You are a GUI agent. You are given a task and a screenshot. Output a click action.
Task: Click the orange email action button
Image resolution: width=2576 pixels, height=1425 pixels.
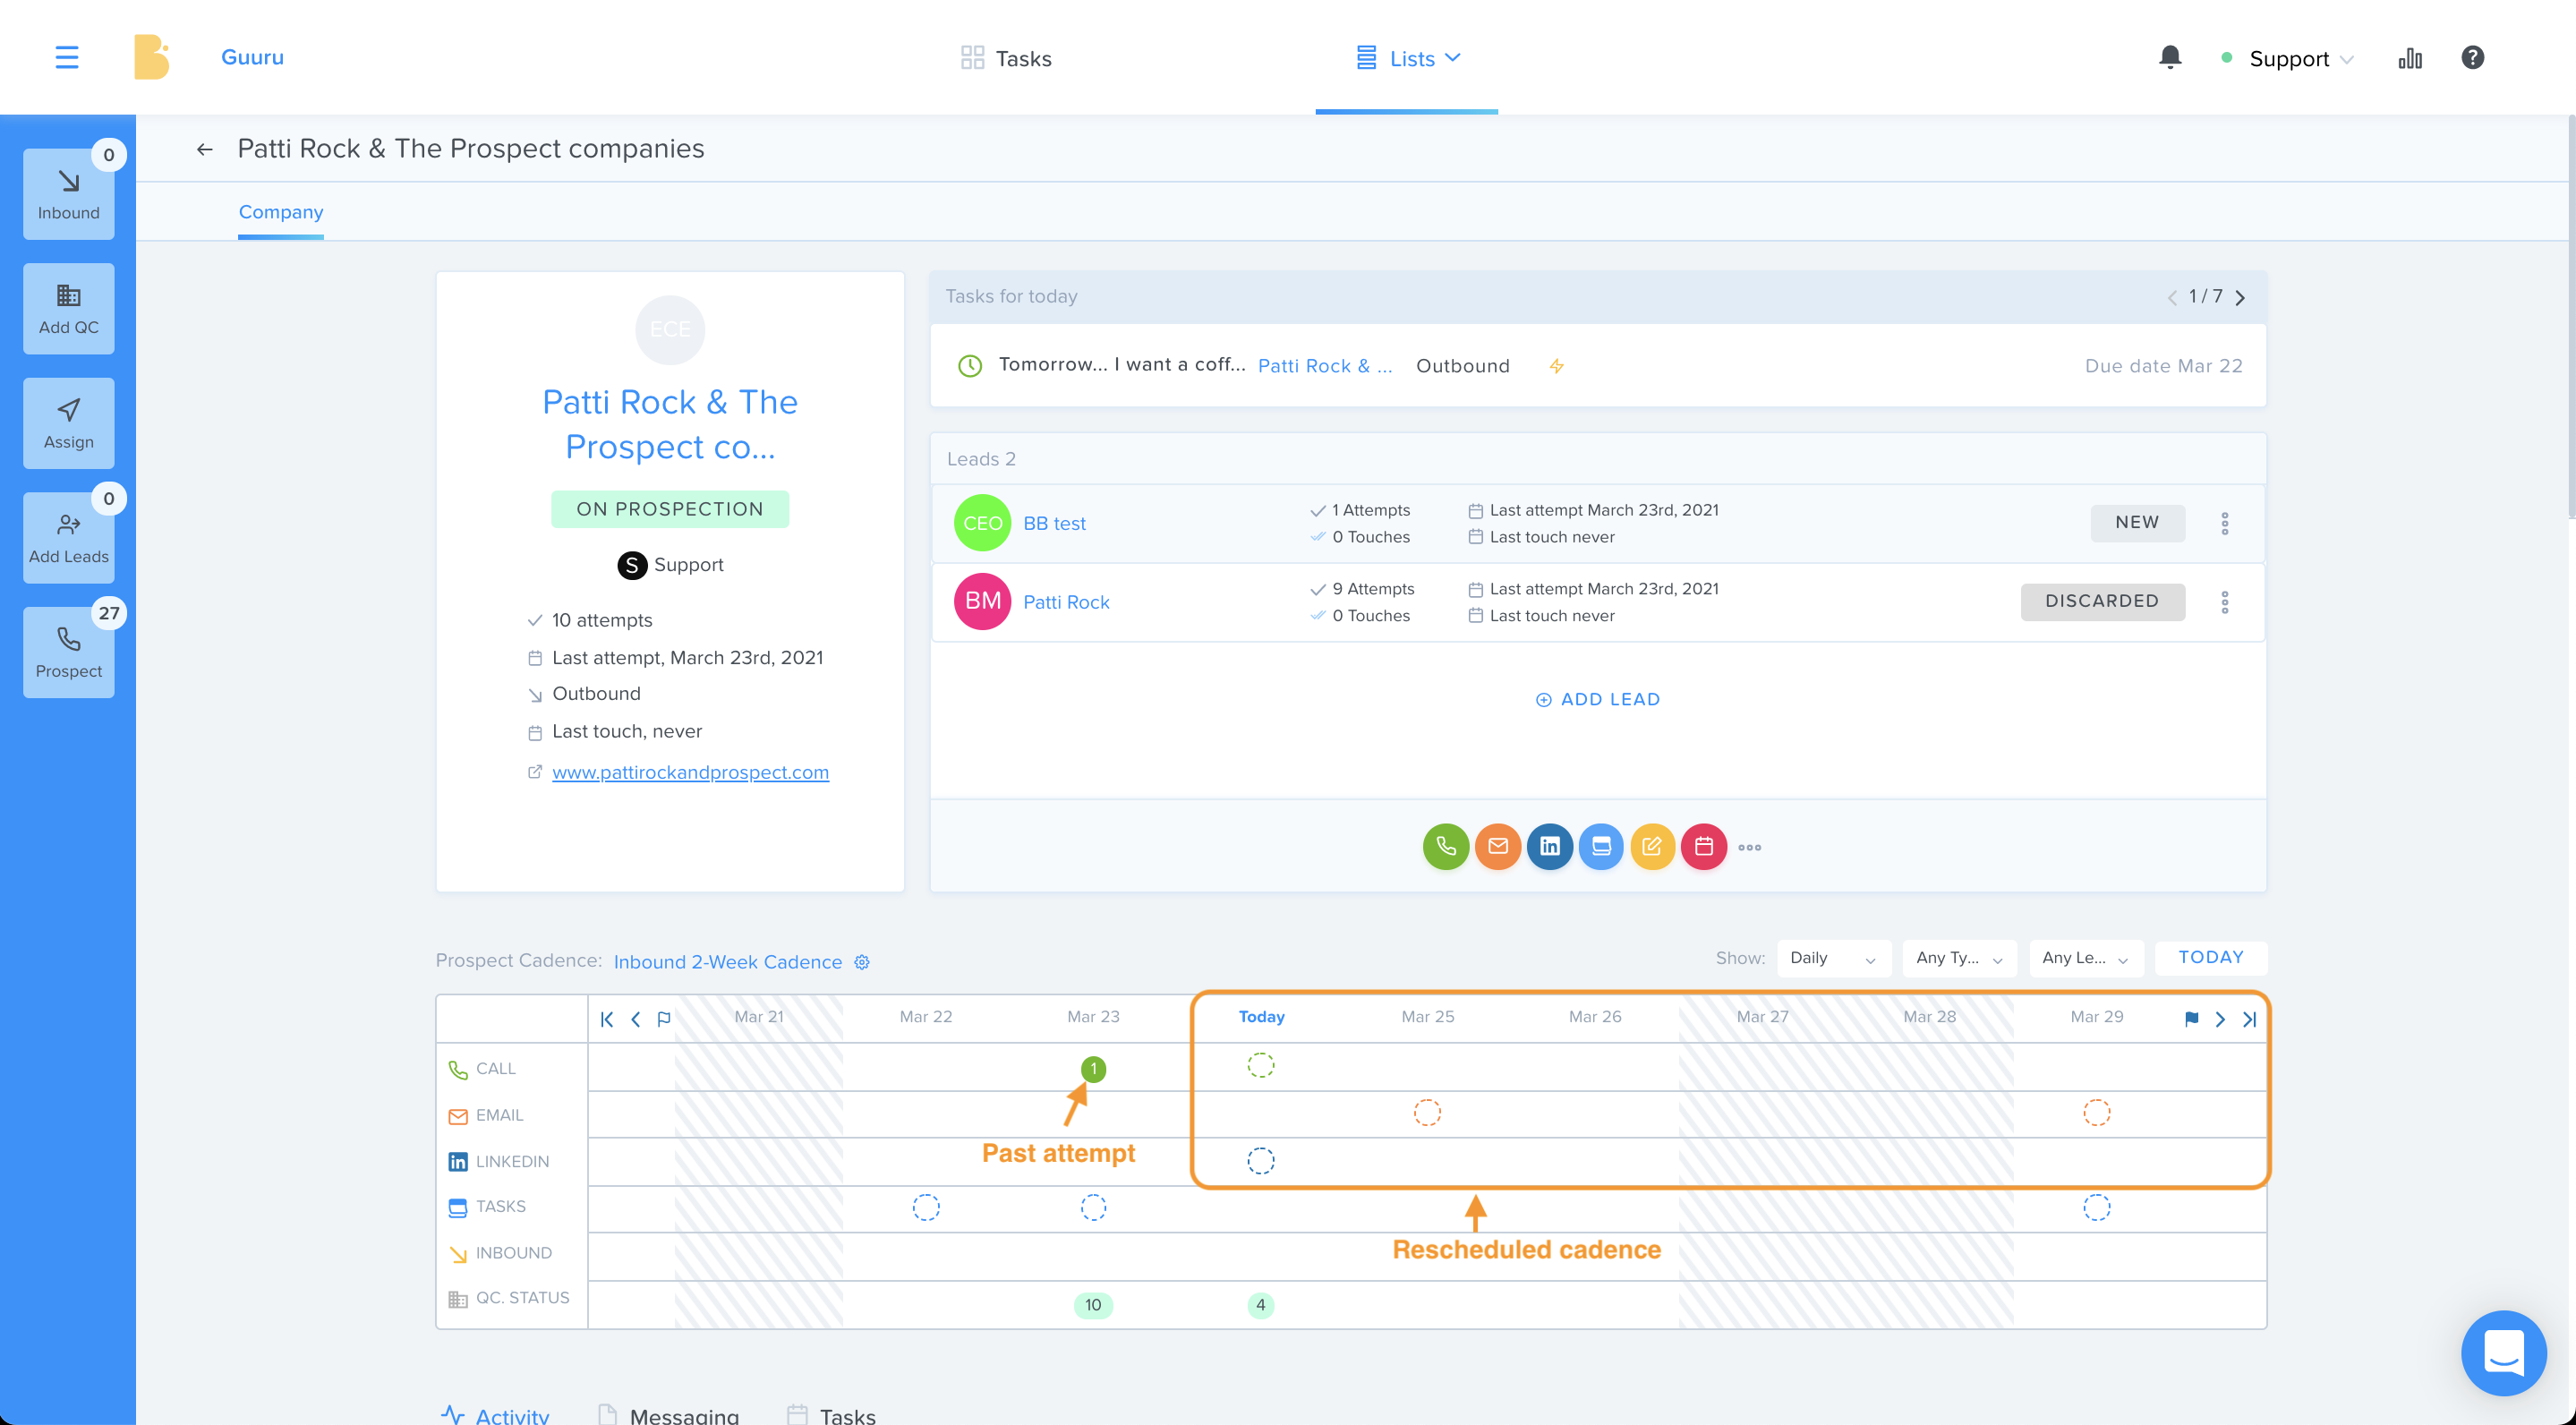[1497, 846]
